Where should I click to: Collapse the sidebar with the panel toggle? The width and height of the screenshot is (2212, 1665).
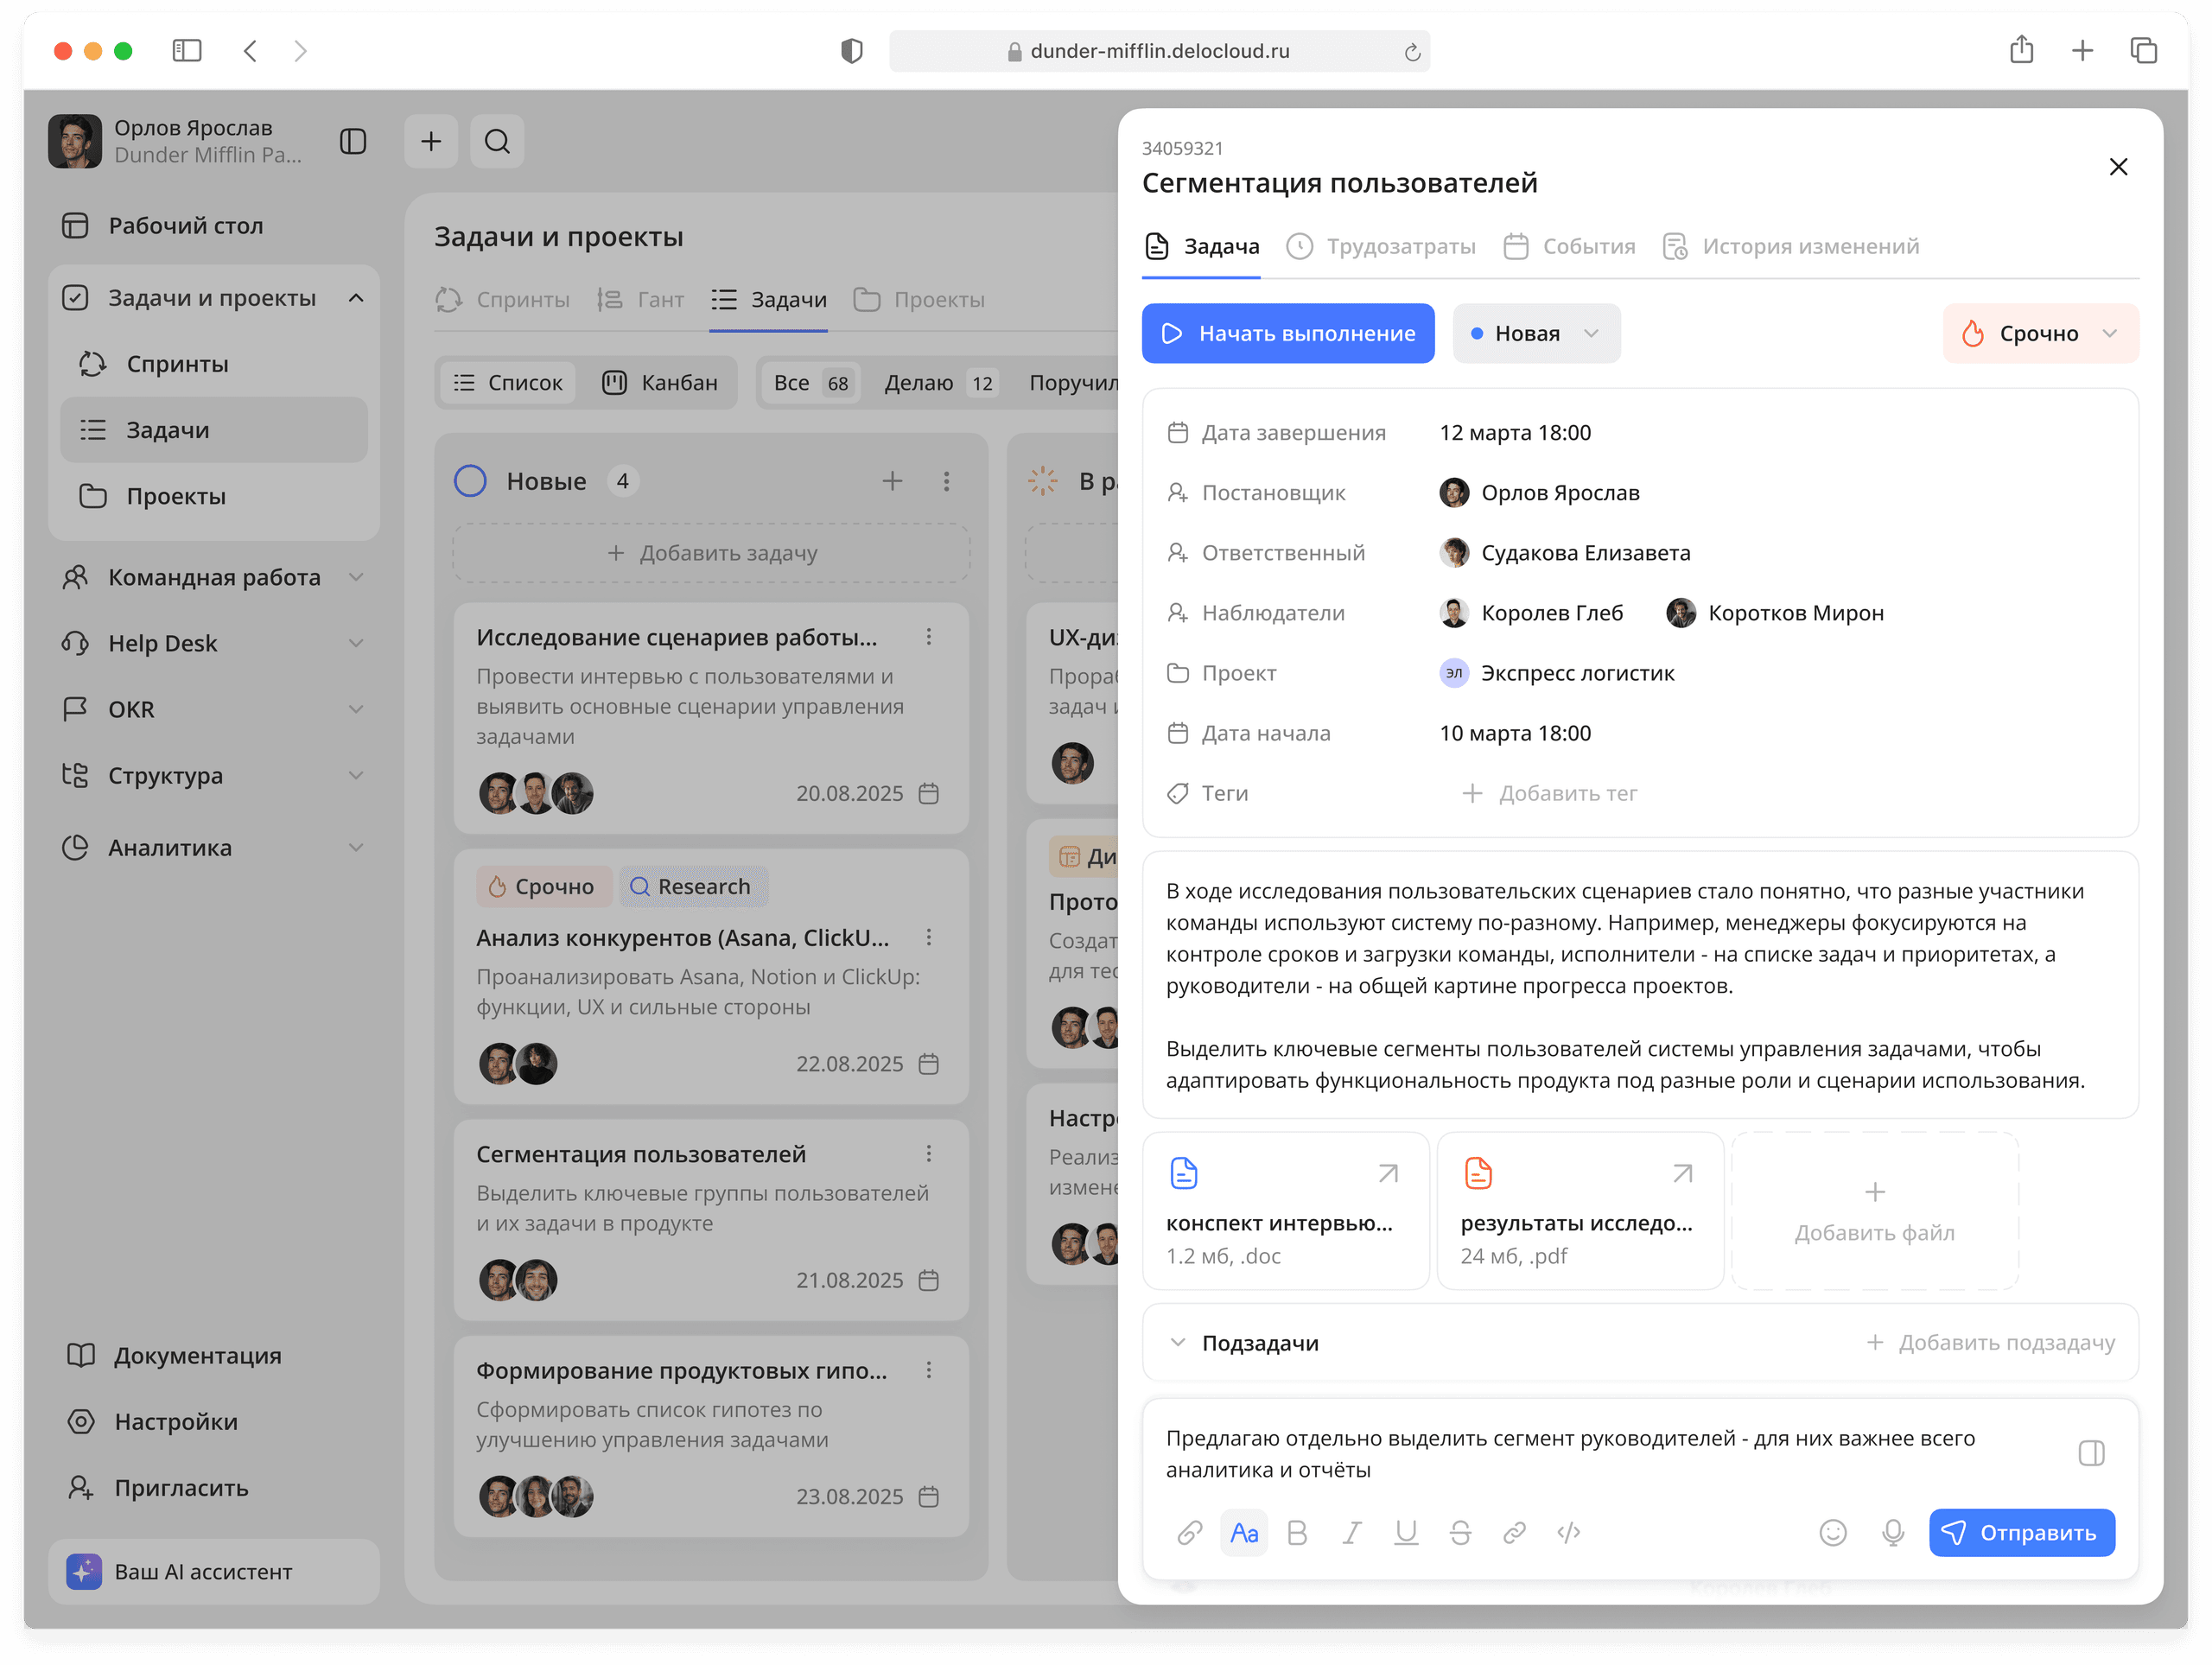[352, 141]
